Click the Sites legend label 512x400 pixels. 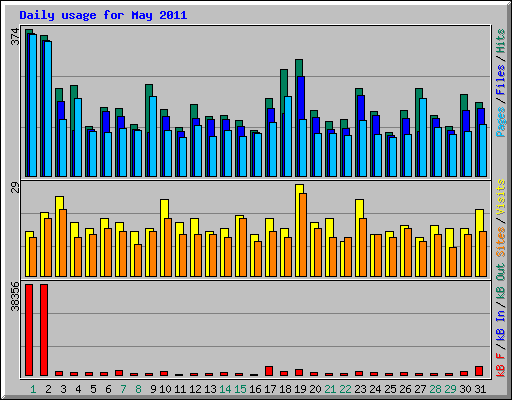tap(501, 242)
